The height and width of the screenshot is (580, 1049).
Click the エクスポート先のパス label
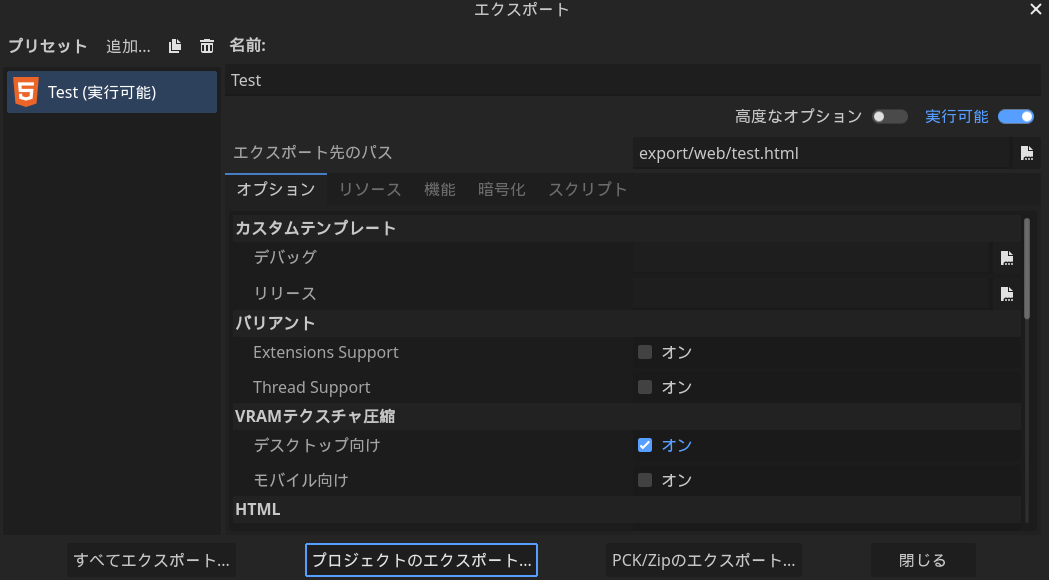312,153
